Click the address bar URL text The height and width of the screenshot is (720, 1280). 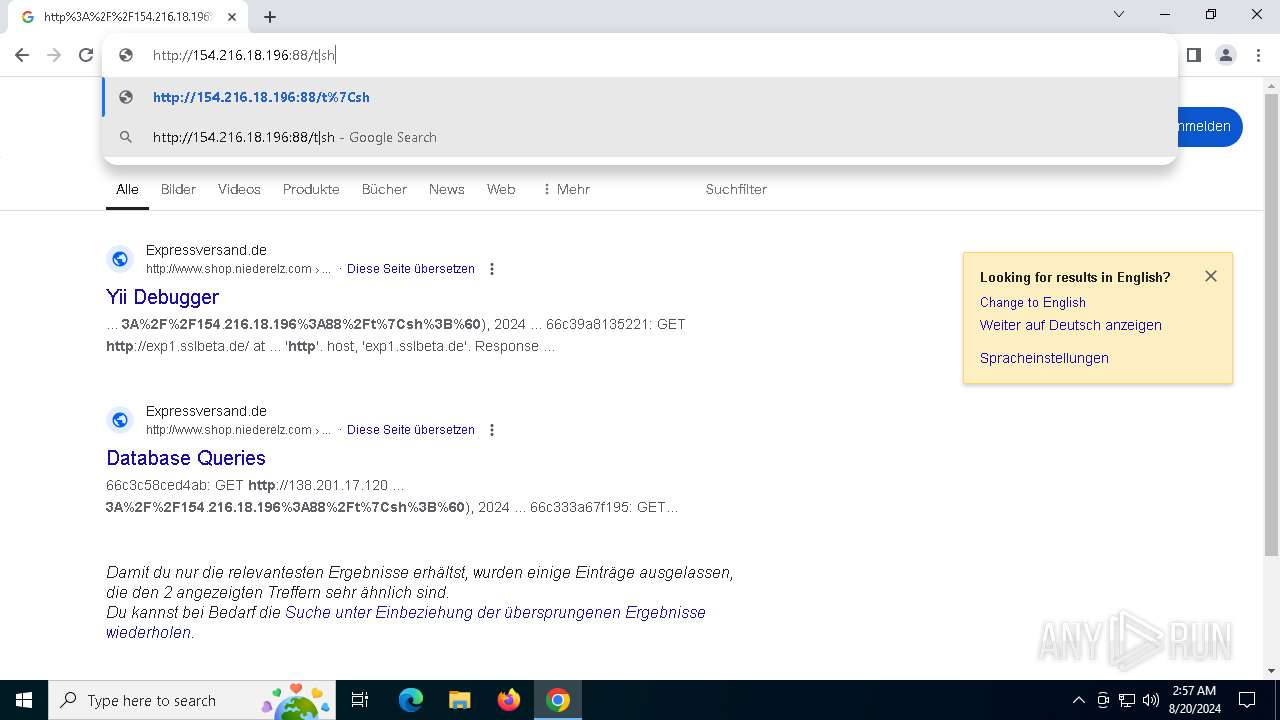[x=244, y=55]
